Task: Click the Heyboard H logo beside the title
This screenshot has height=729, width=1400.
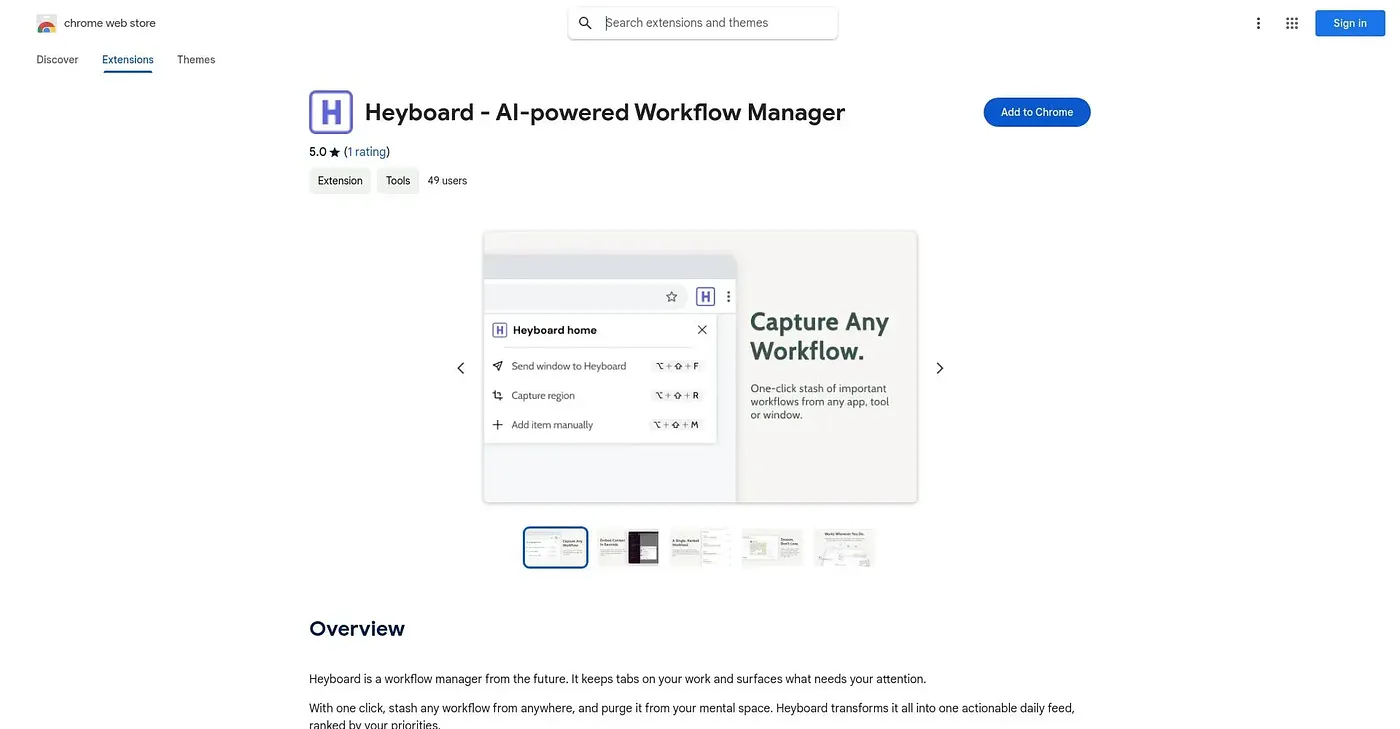Action: pos(331,112)
